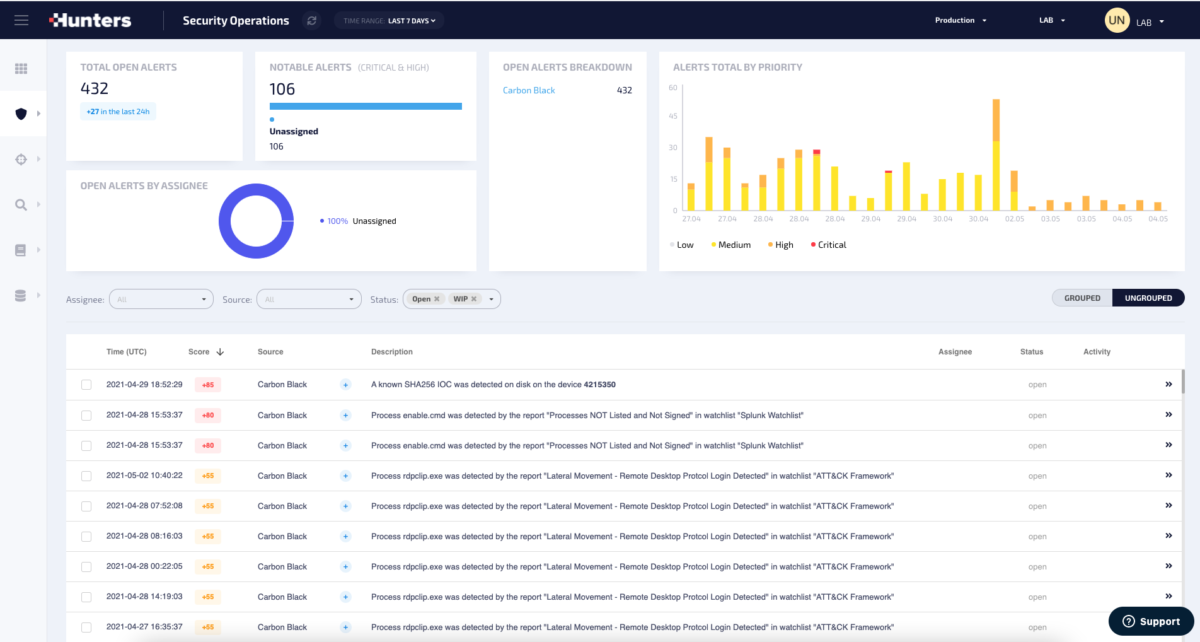Open the Production environment dropdown

[x=960, y=19]
